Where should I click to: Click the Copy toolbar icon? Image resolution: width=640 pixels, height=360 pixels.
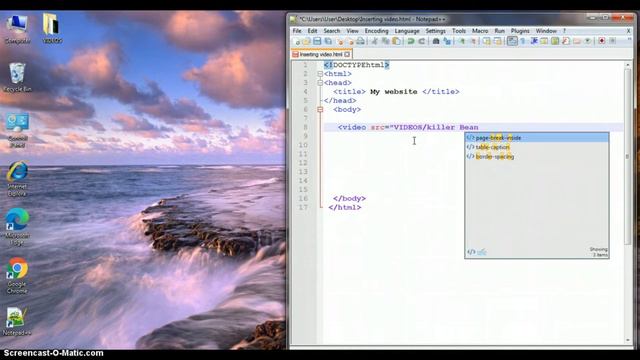[385, 41]
